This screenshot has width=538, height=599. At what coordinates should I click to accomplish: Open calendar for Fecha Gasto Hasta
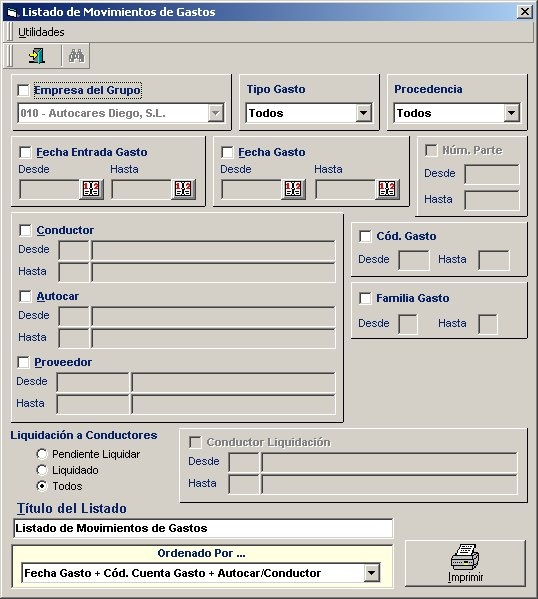[x=387, y=189]
